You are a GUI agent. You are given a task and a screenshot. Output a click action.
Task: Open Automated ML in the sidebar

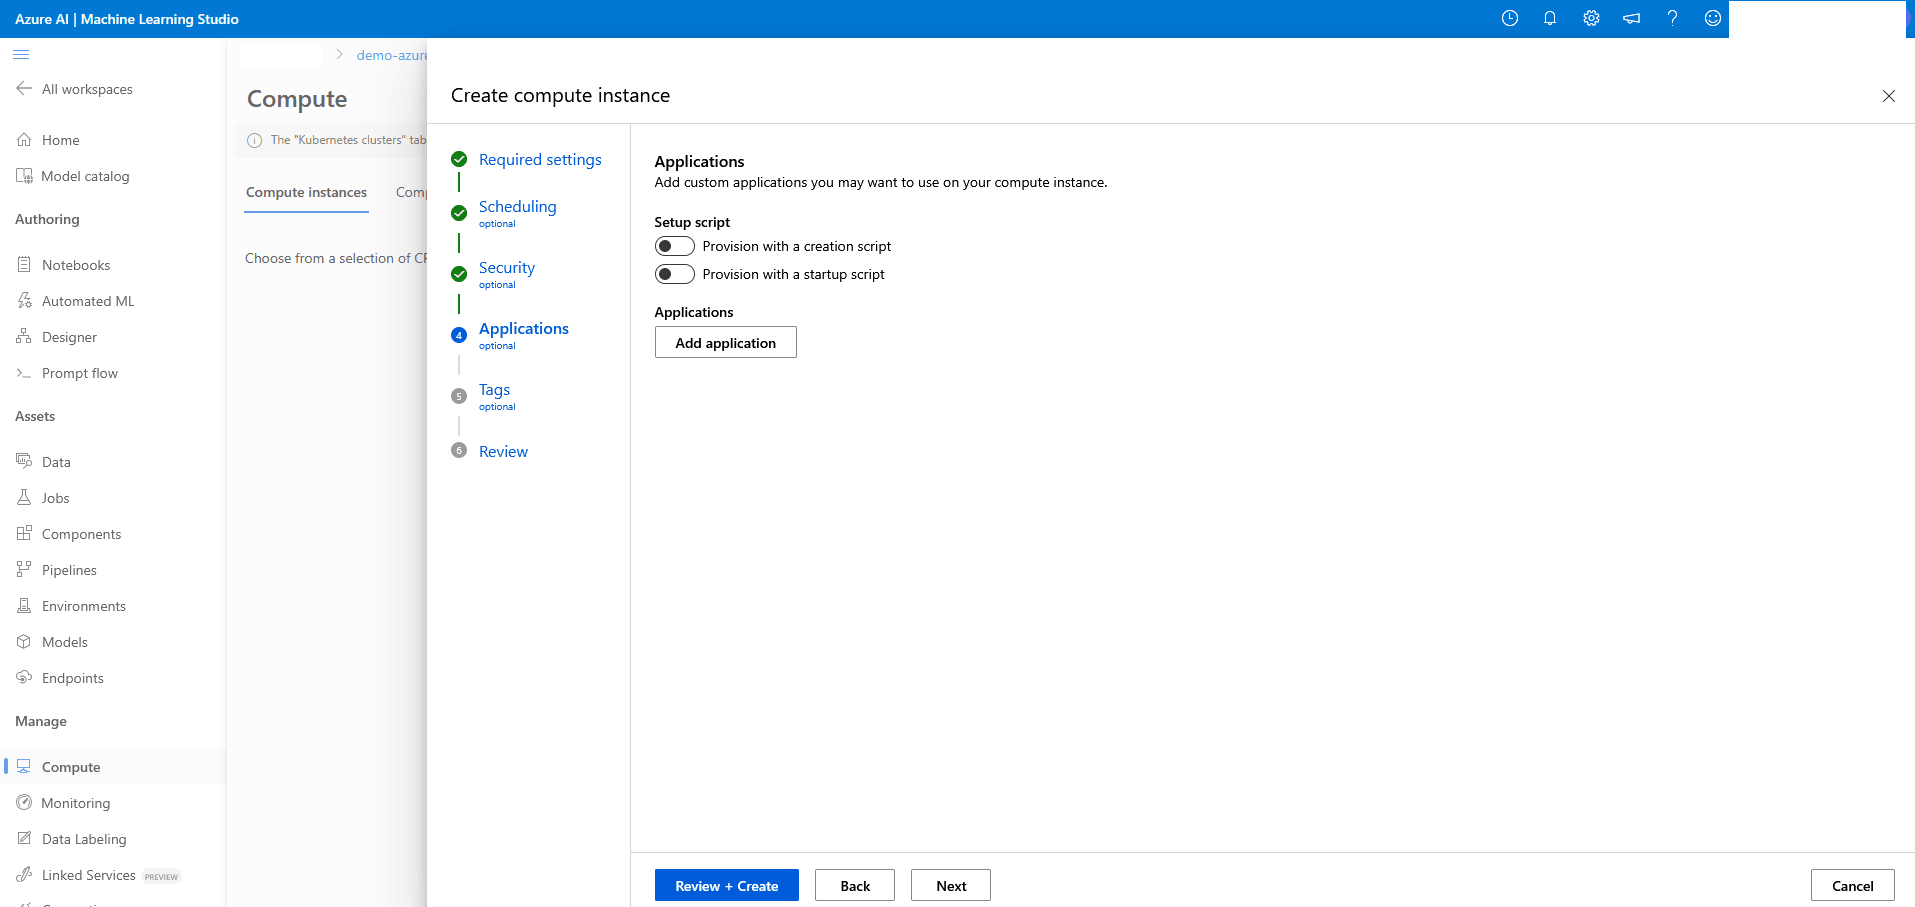coord(87,300)
